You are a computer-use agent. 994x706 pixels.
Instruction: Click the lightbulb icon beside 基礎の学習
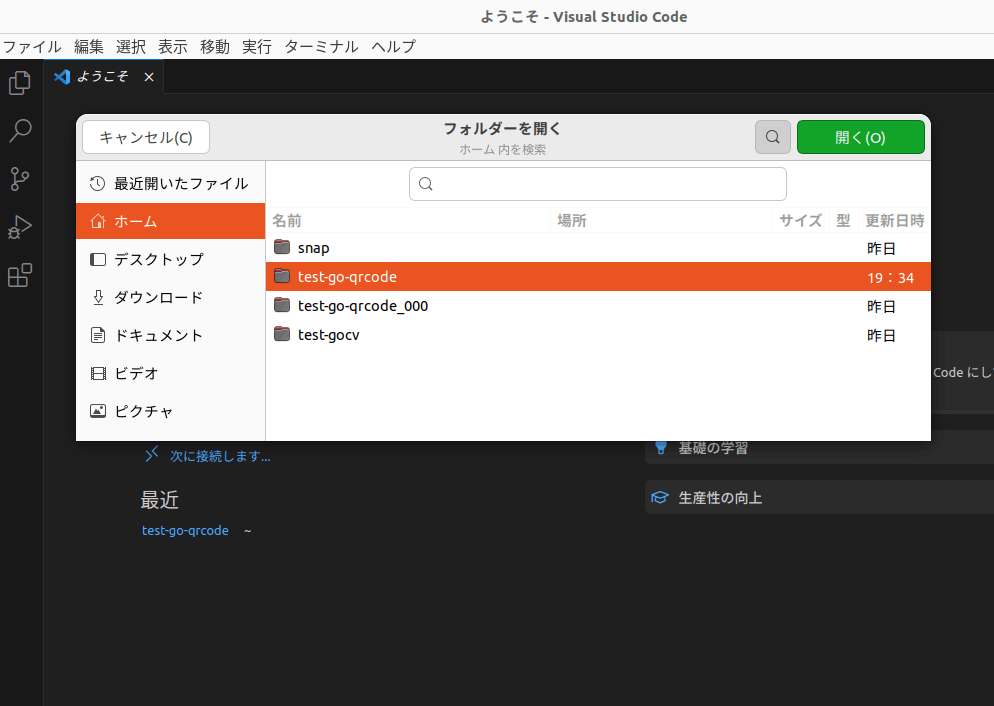tap(661, 447)
